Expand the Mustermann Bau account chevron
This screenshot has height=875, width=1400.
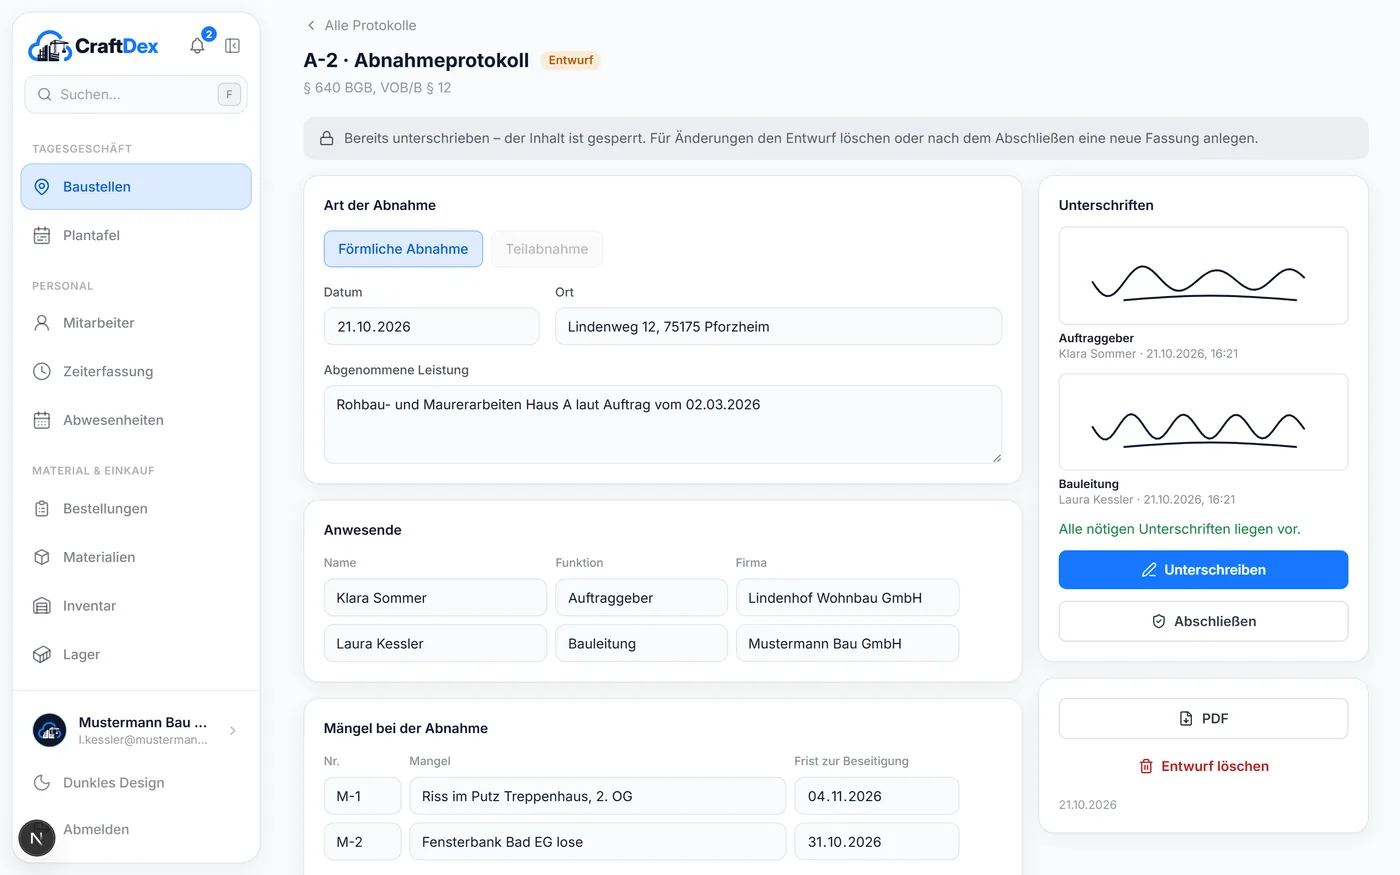(233, 731)
